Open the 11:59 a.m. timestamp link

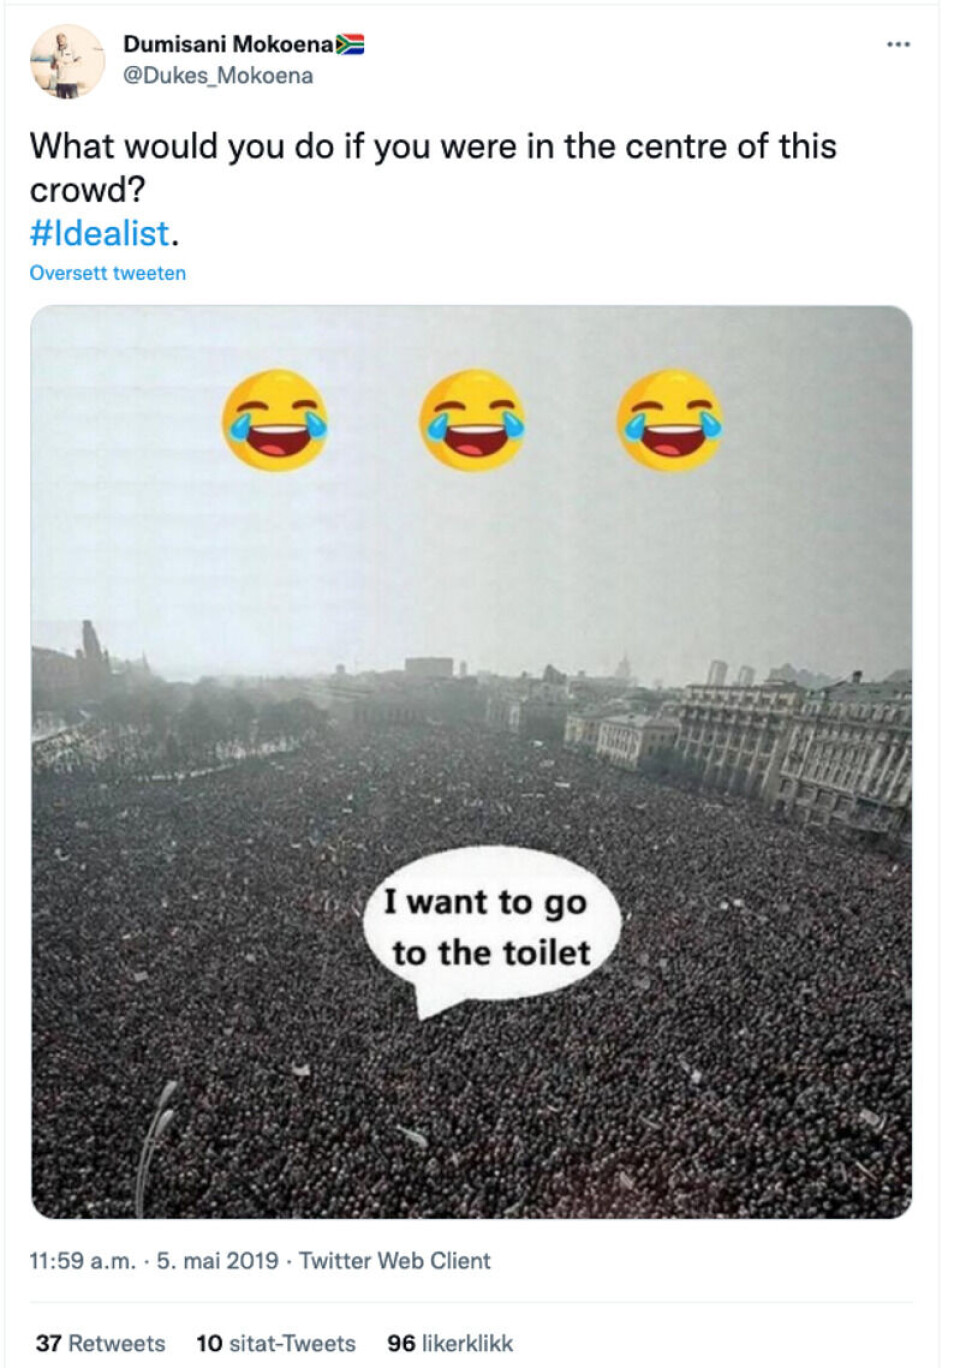point(82,1261)
